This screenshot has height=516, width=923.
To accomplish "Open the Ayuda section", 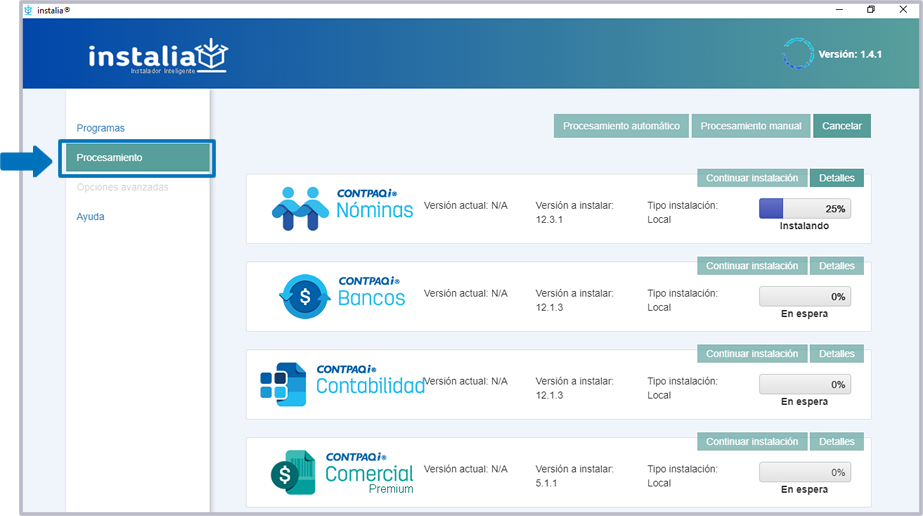I will click(90, 217).
